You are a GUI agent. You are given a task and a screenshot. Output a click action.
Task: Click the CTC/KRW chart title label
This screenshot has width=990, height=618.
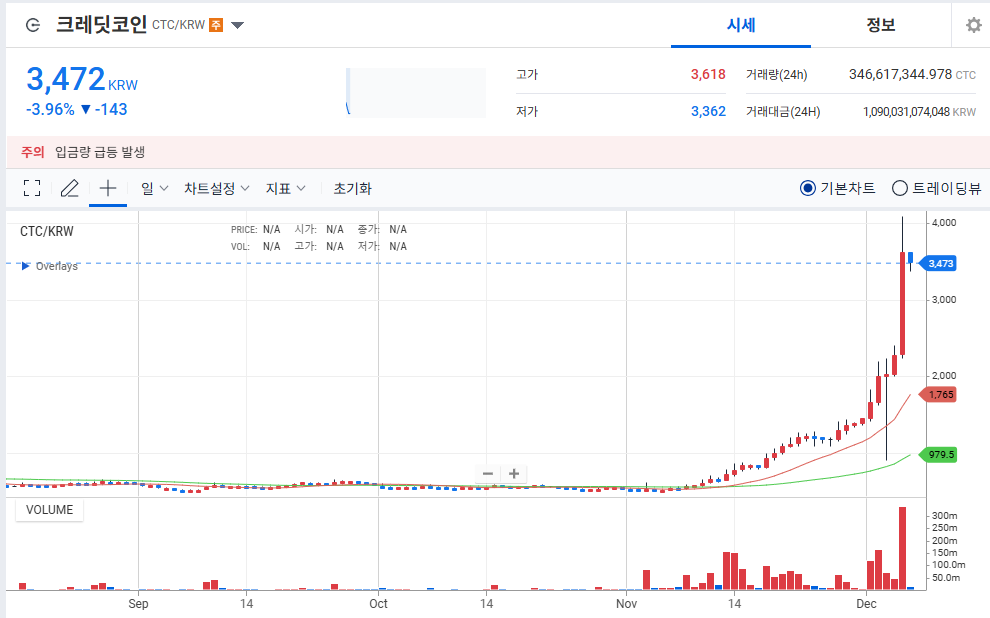click(47, 232)
